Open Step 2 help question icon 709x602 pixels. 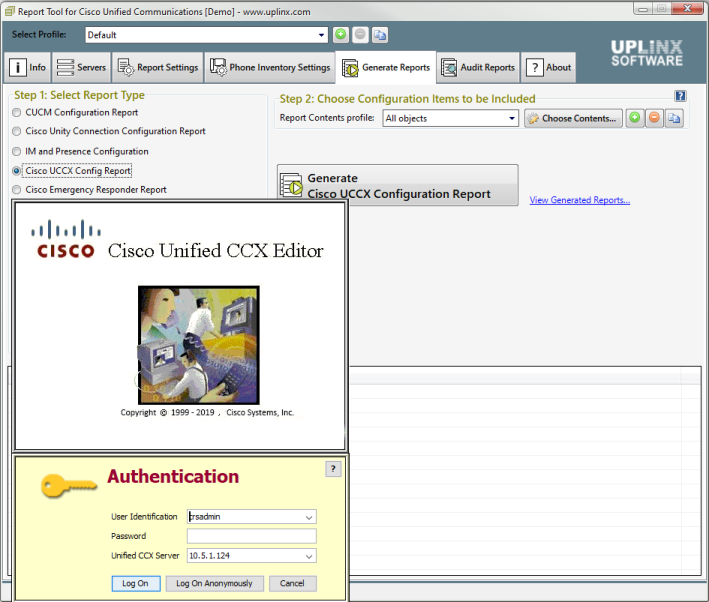pos(680,96)
